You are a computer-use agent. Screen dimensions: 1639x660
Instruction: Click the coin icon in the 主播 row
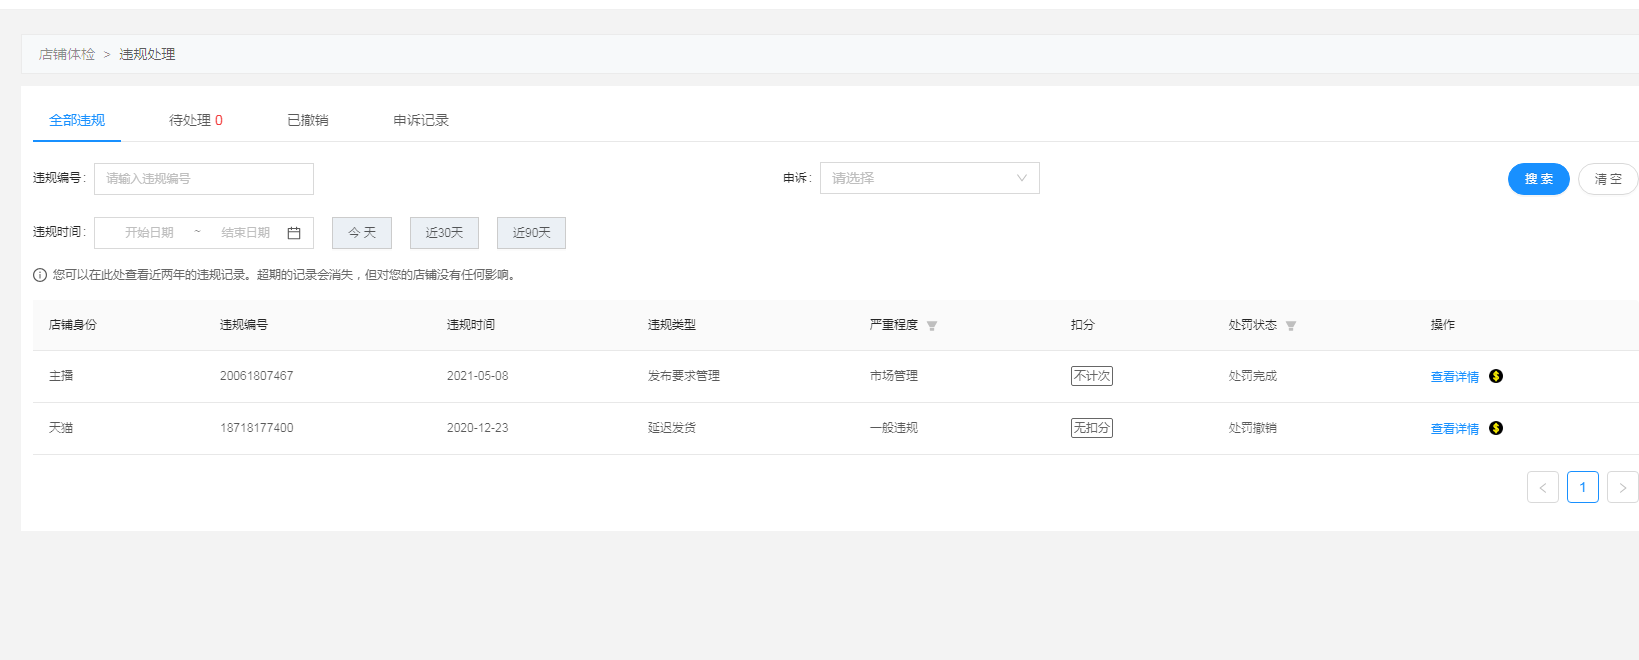click(1496, 376)
